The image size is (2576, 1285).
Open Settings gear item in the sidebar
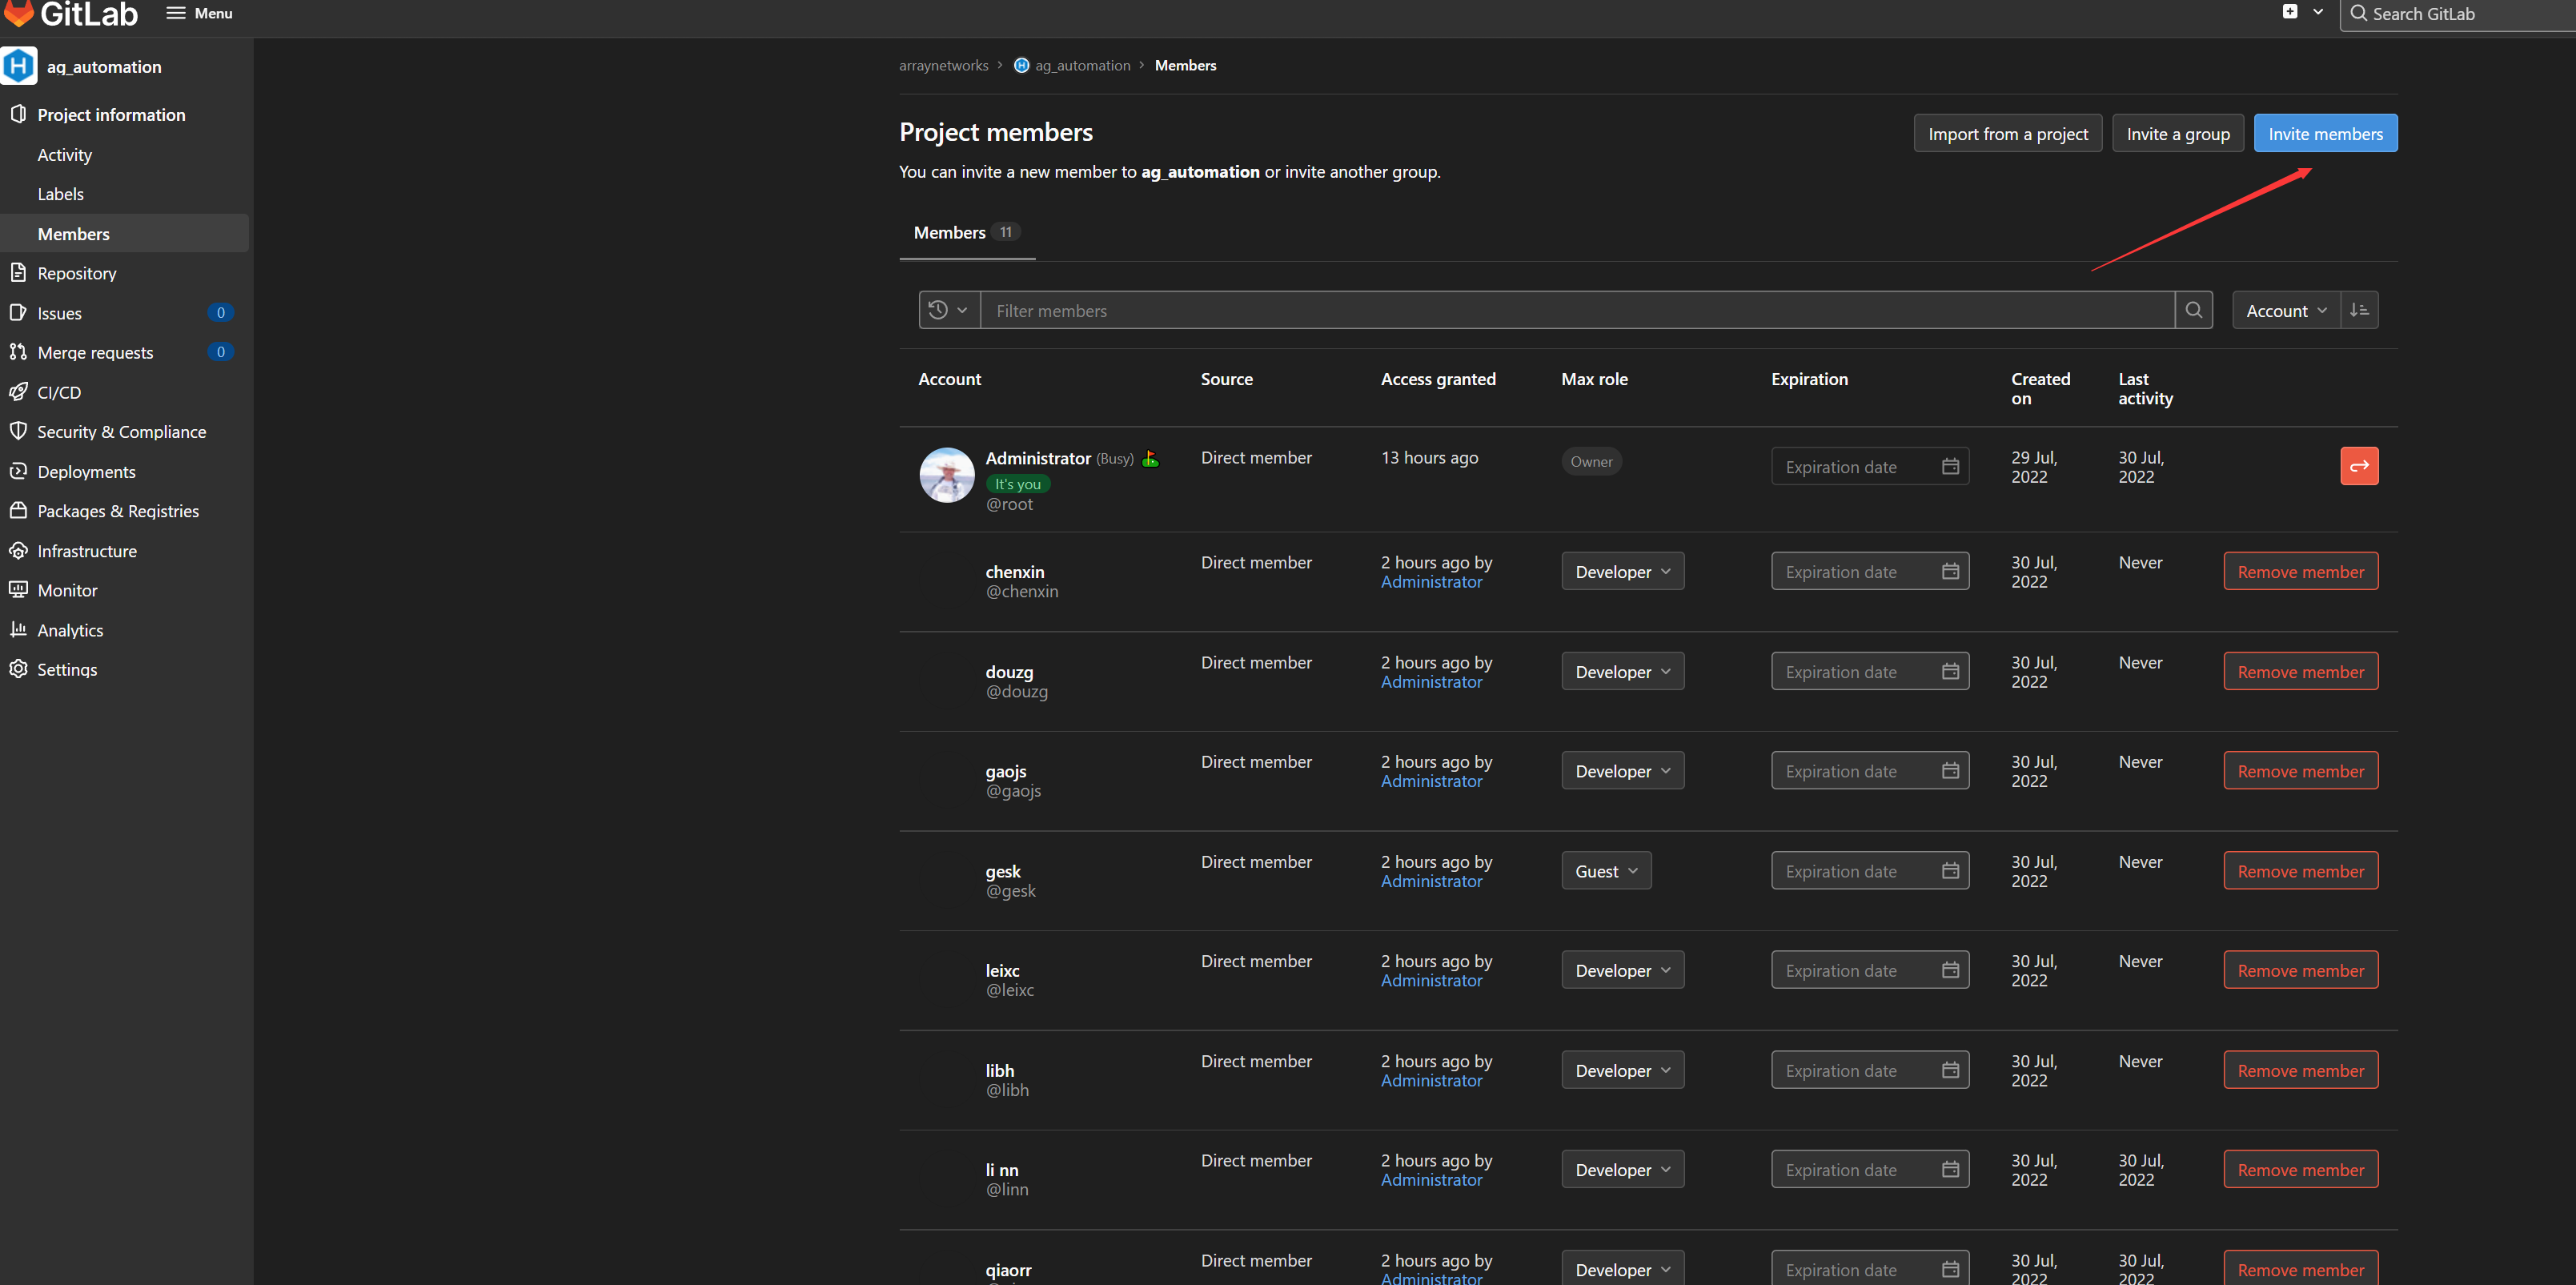click(66, 669)
